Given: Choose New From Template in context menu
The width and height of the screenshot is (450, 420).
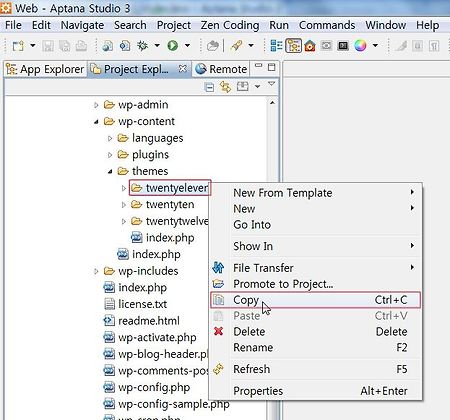Looking at the screenshot, I should (316, 193).
